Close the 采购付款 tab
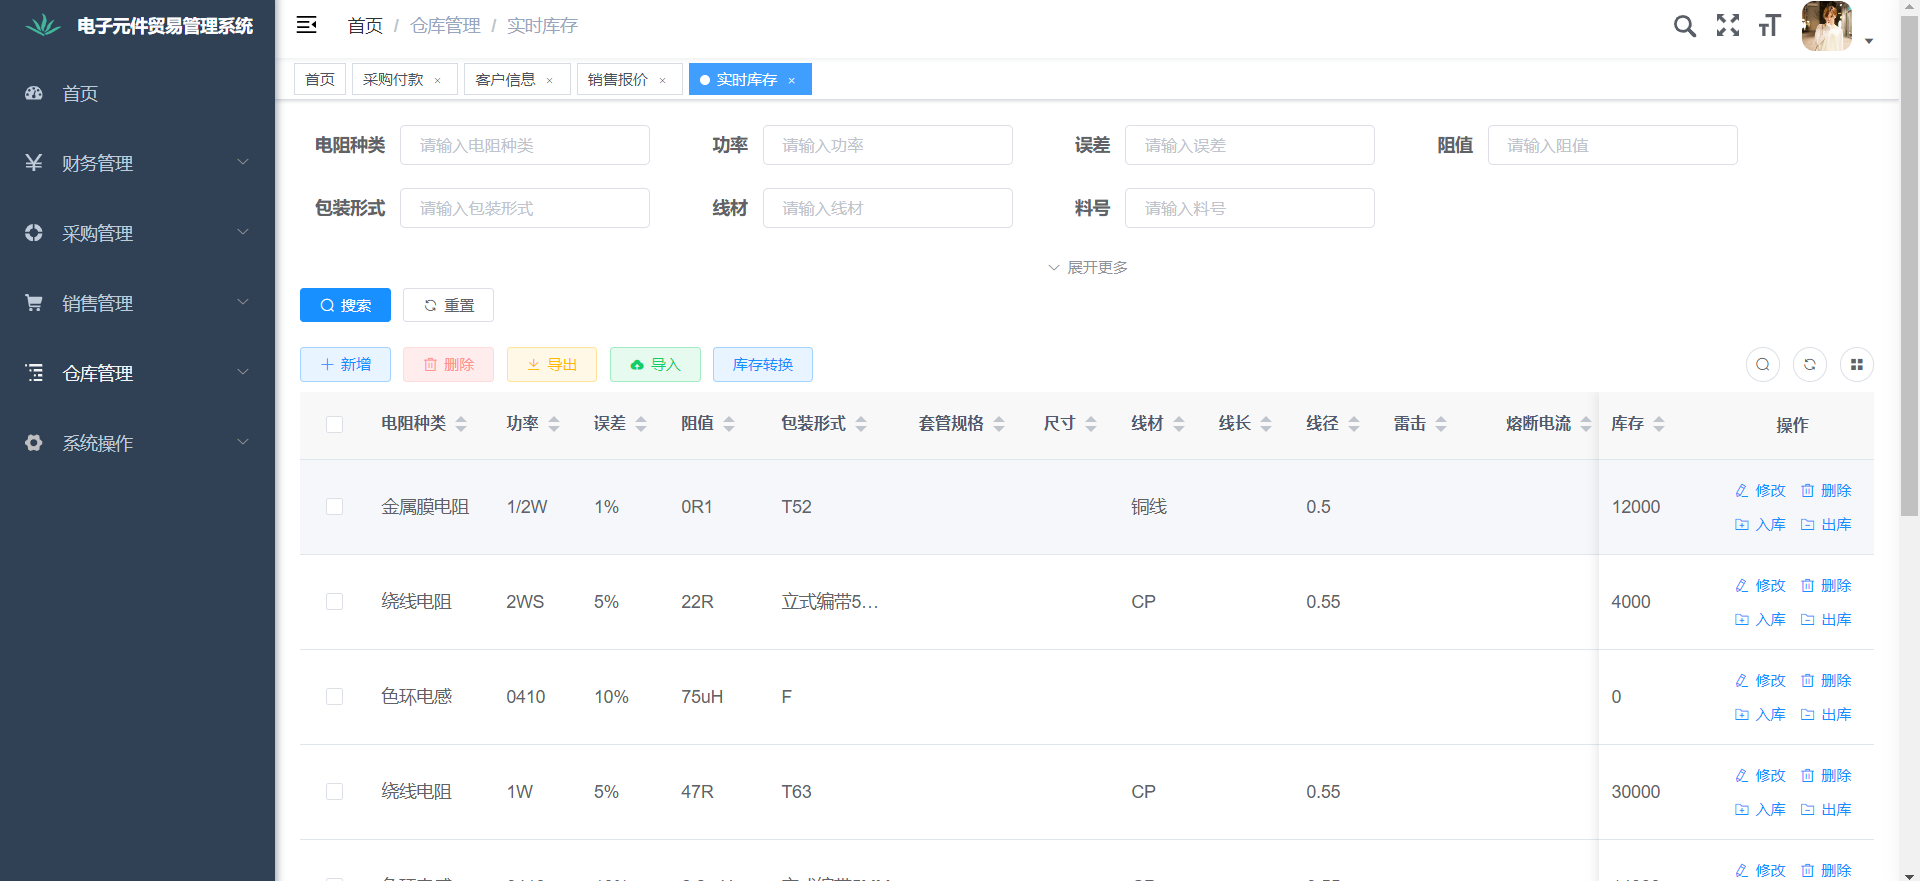This screenshot has width=1920, height=881. click(437, 80)
